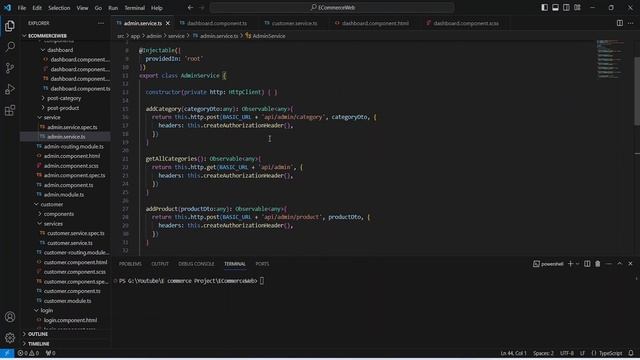The height and width of the screenshot is (360, 640).
Task: Open the Extensions view icon
Action: coord(10,110)
